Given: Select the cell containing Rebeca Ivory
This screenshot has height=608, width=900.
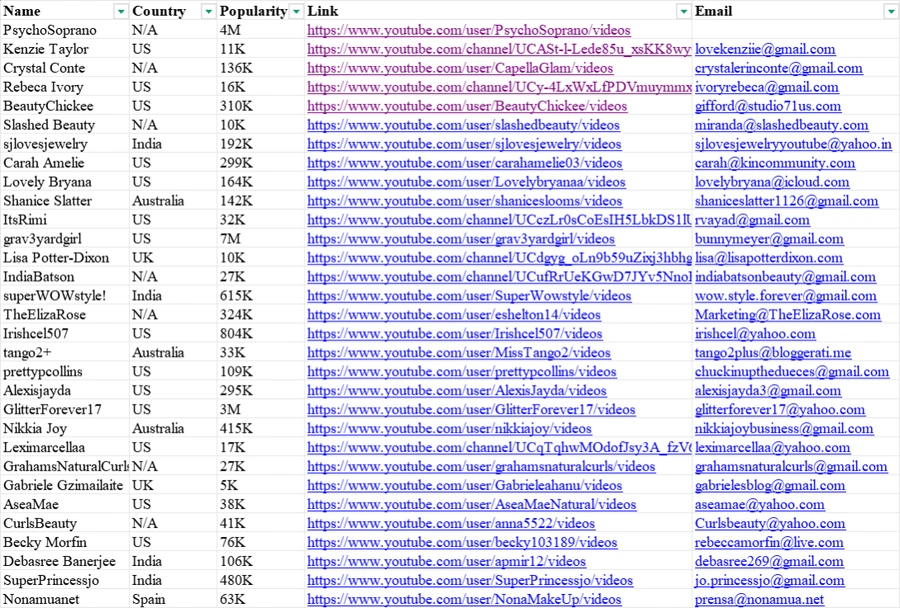Looking at the screenshot, I should point(65,87).
